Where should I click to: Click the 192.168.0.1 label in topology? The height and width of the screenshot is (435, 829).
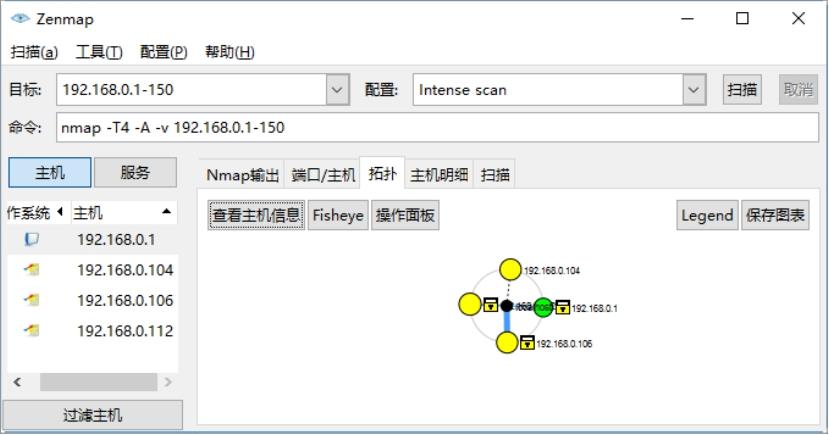pyautogui.click(x=594, y=308)
